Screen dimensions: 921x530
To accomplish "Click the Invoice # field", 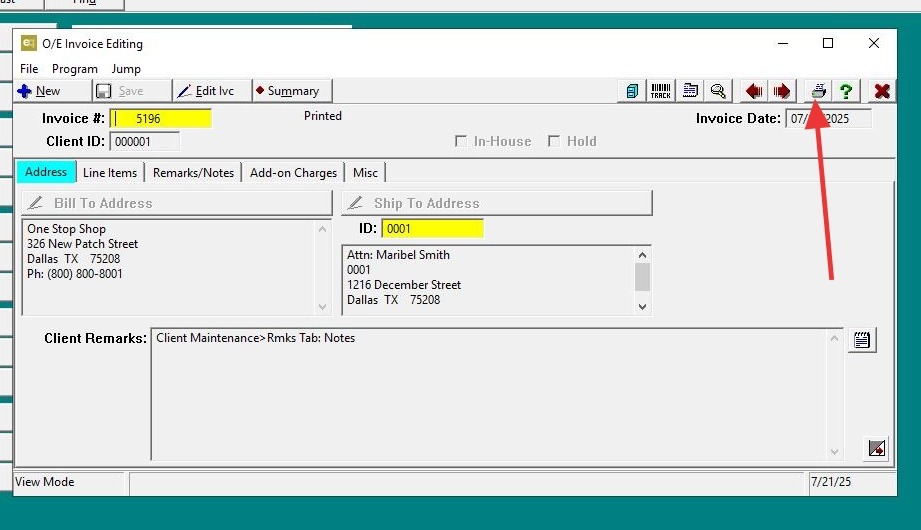I will tap(161, 119).
